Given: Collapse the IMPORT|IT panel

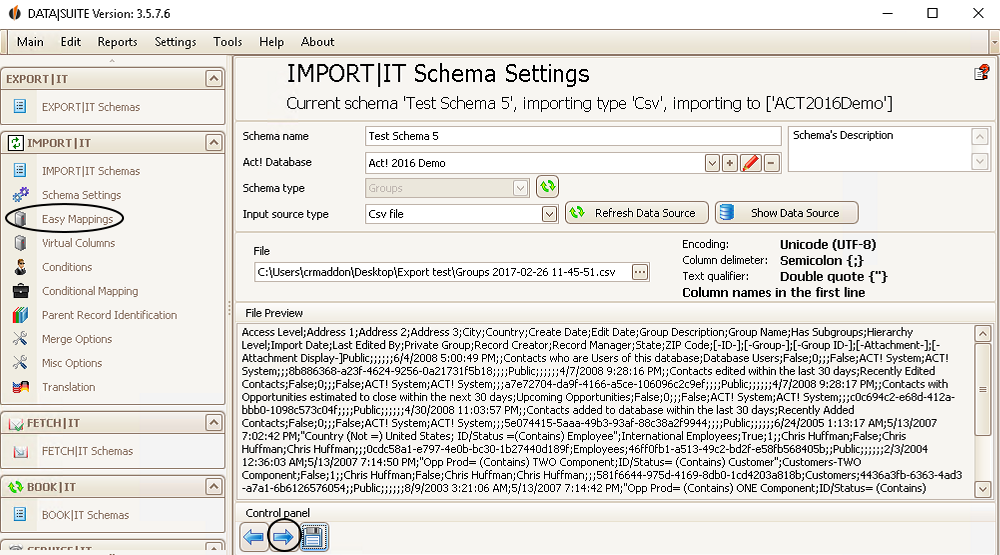Looking at the screenshot, I should 214,142.
